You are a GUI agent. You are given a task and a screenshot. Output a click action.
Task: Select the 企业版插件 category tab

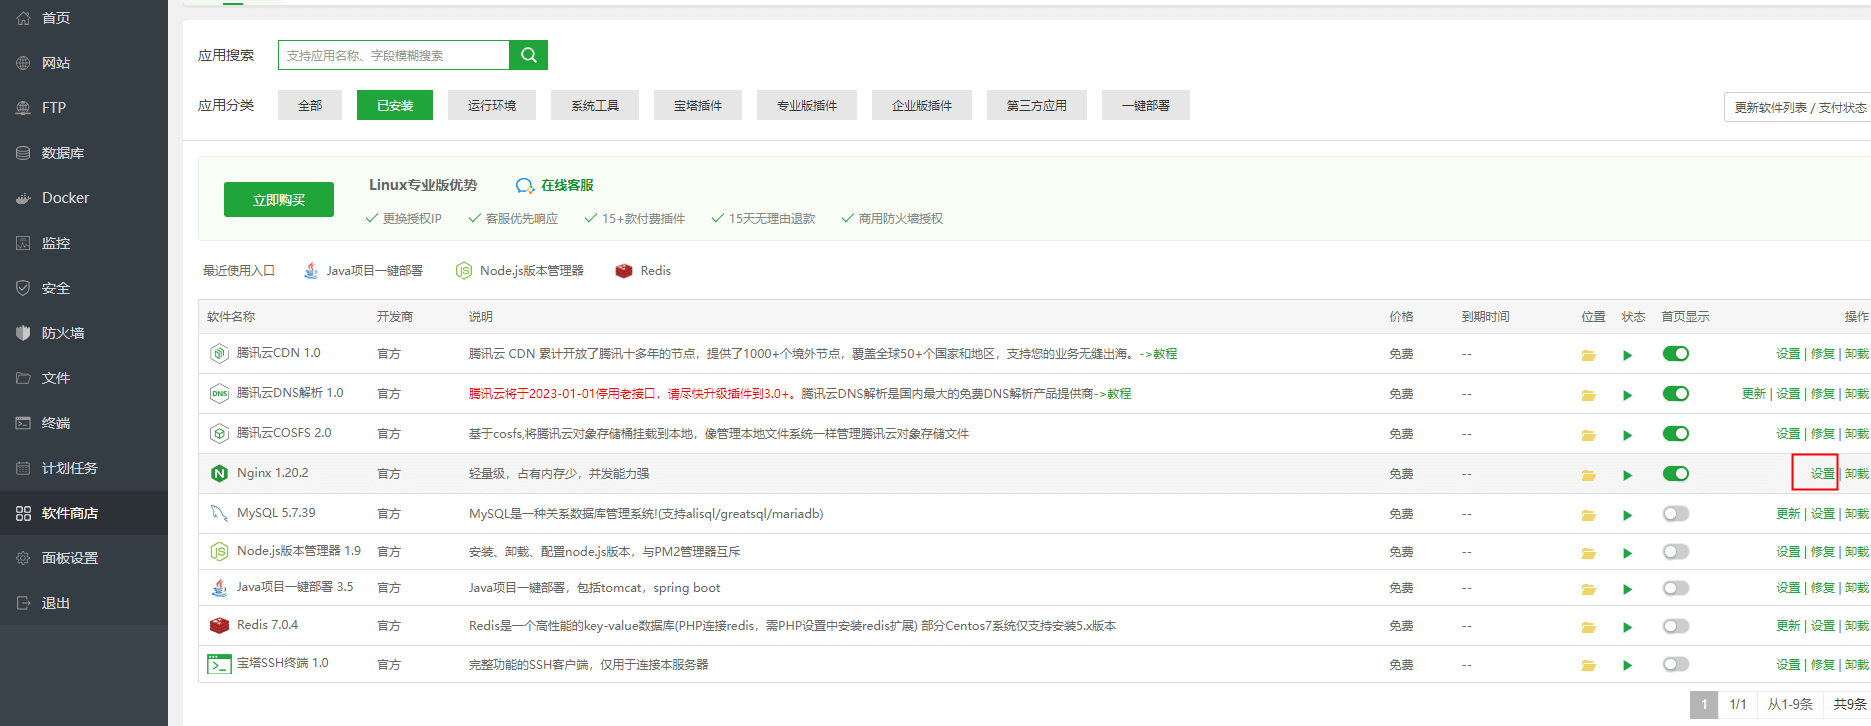coord(922,105)
